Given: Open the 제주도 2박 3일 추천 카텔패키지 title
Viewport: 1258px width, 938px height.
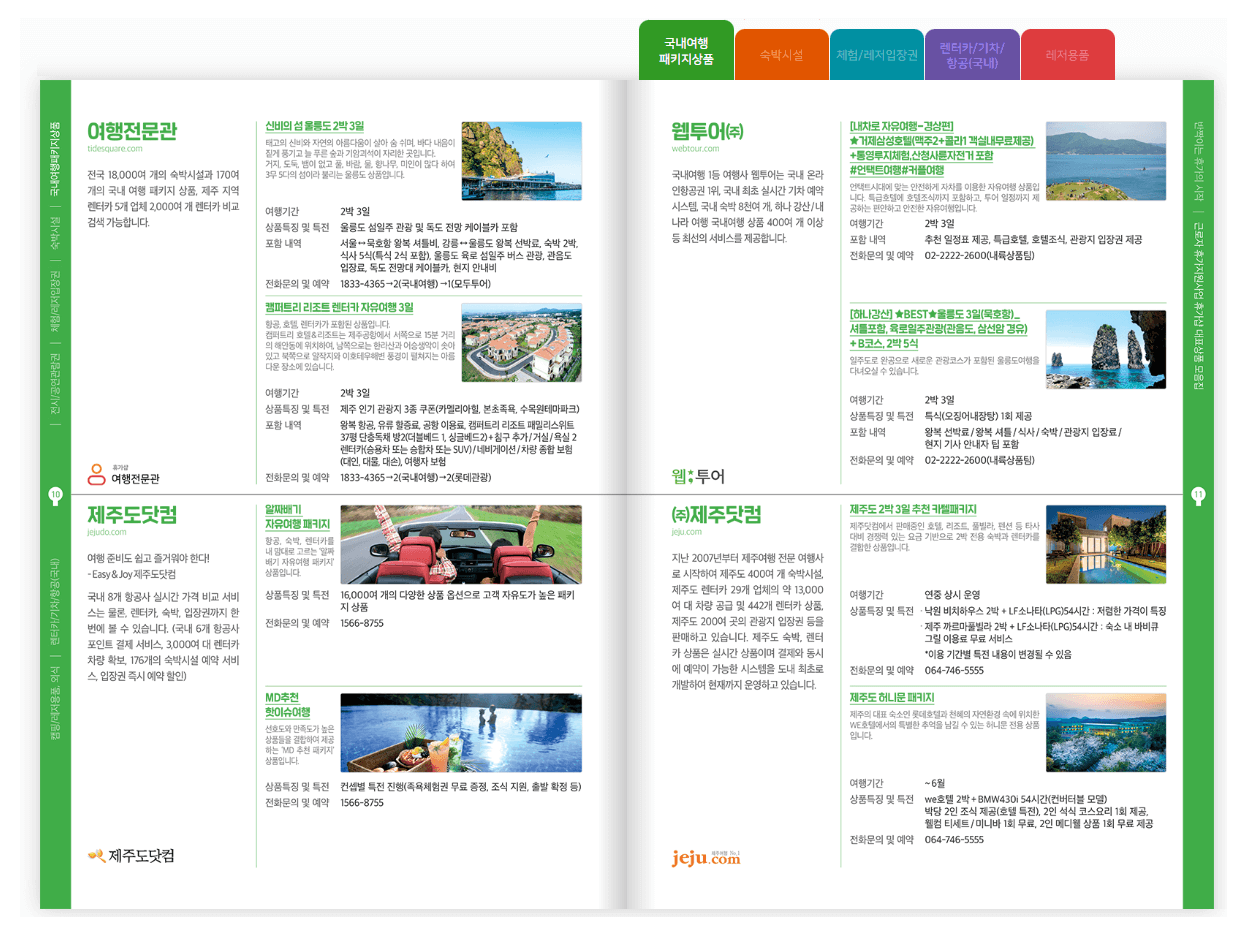Looking at the screenshot, I should pyautogui.click(x=913, y=510).
